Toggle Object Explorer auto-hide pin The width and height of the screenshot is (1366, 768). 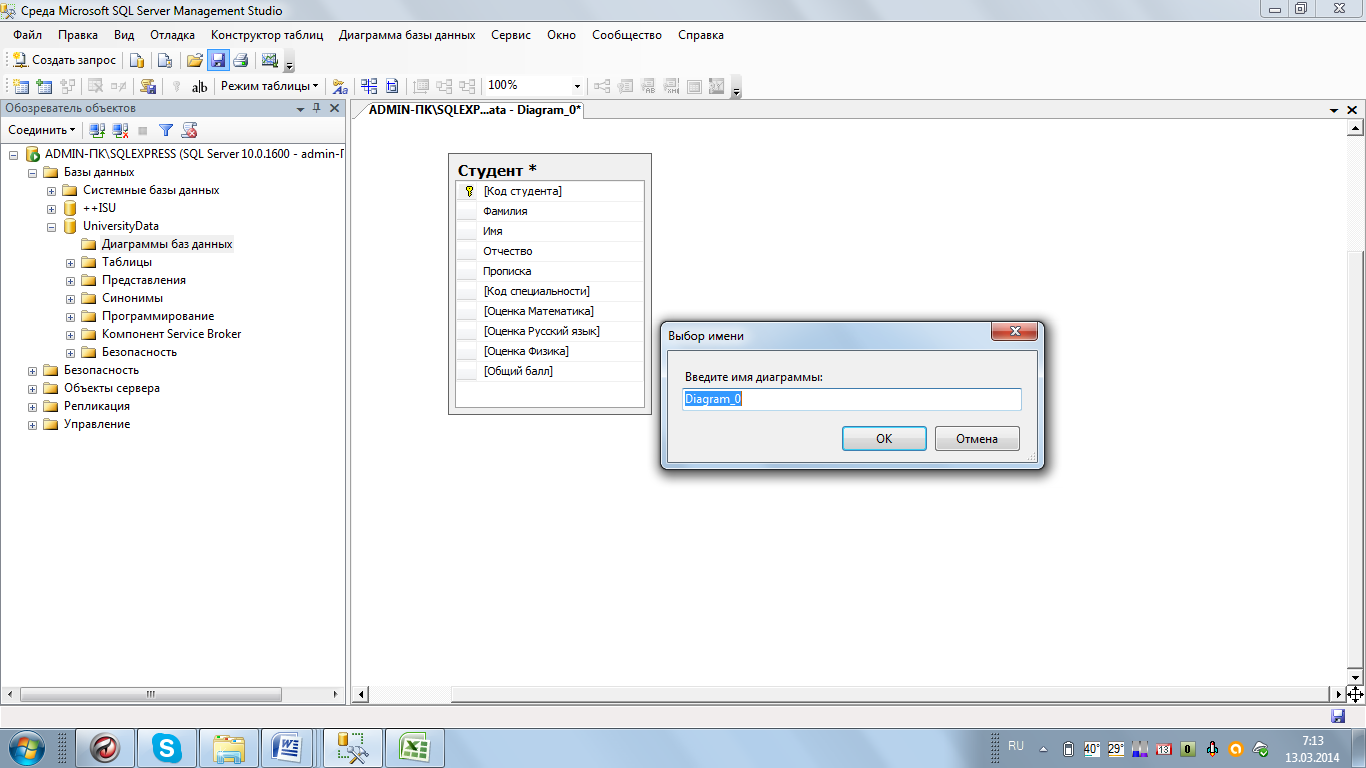317,108
